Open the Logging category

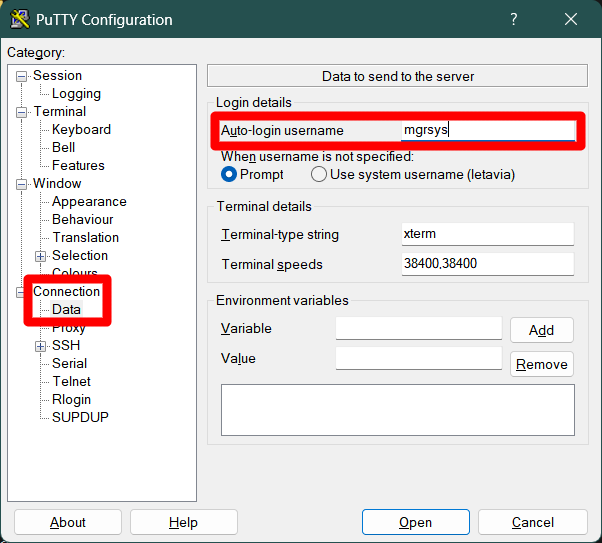[x=76, y=93]
